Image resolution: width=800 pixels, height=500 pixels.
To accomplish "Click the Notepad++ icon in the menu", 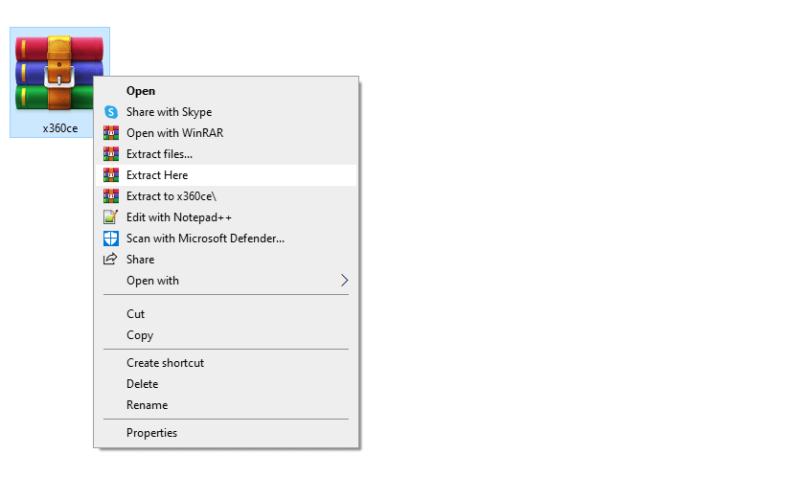I will tap(111, 217).
